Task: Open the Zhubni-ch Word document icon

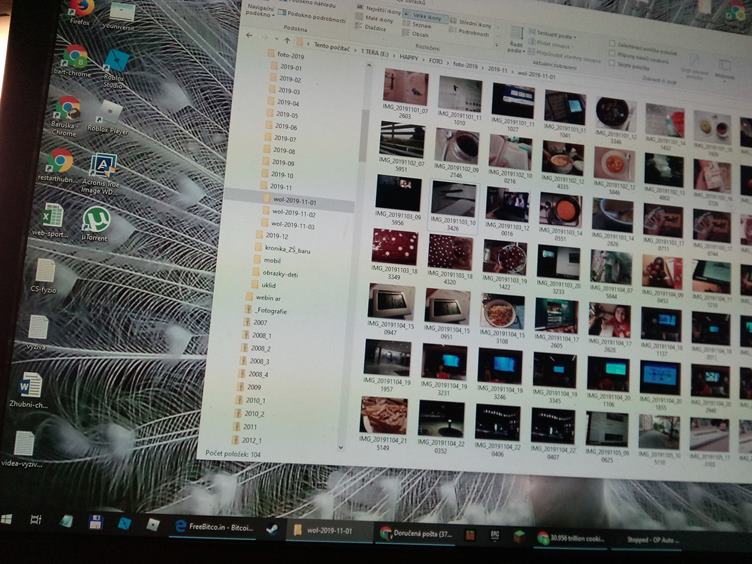Action: click(x=29, y=390)
